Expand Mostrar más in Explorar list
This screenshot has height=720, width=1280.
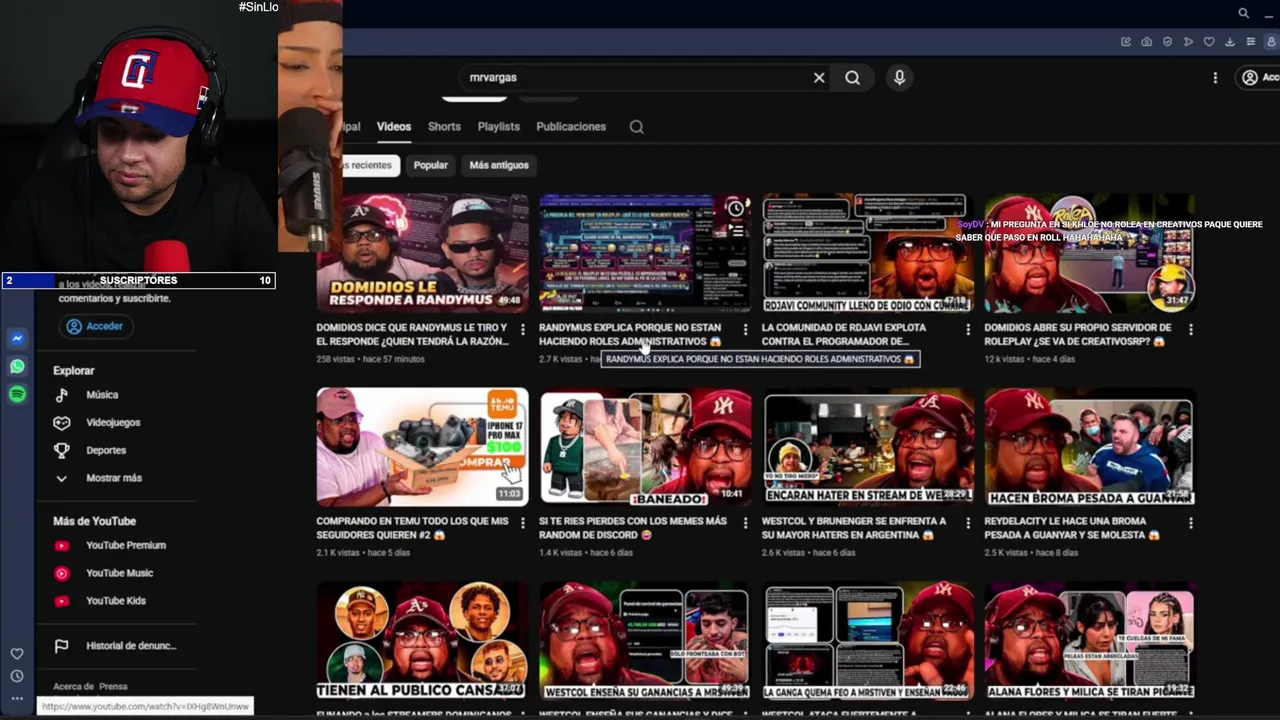(x=114, y=478)
